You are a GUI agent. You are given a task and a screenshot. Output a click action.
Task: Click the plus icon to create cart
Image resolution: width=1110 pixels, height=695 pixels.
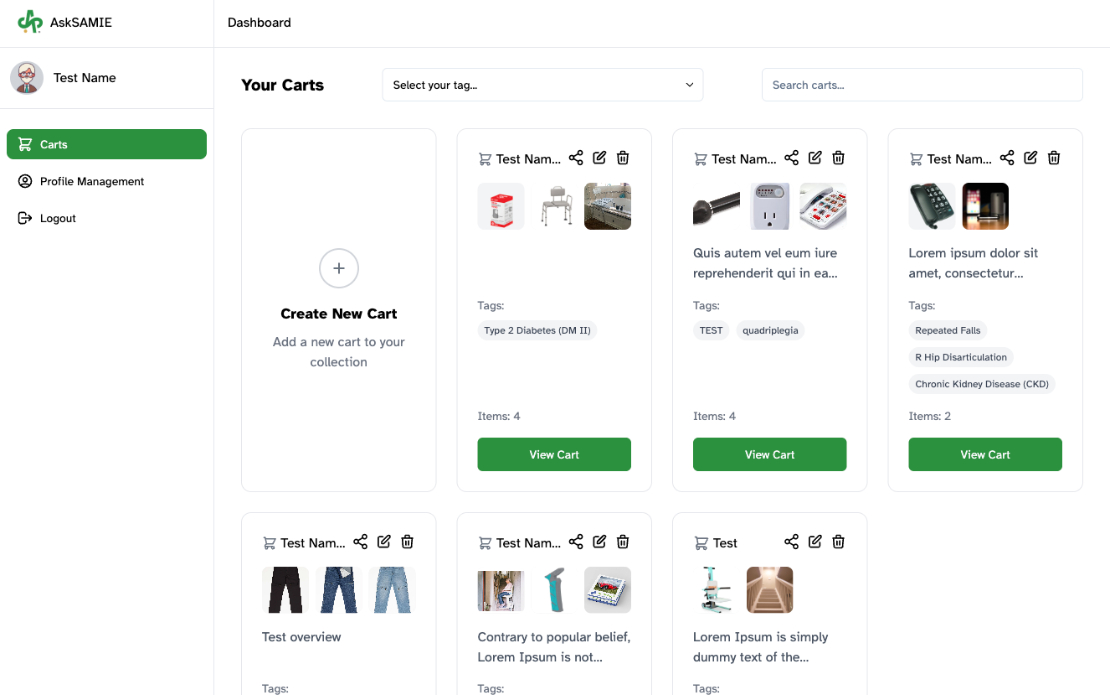(x=339, y=268)
